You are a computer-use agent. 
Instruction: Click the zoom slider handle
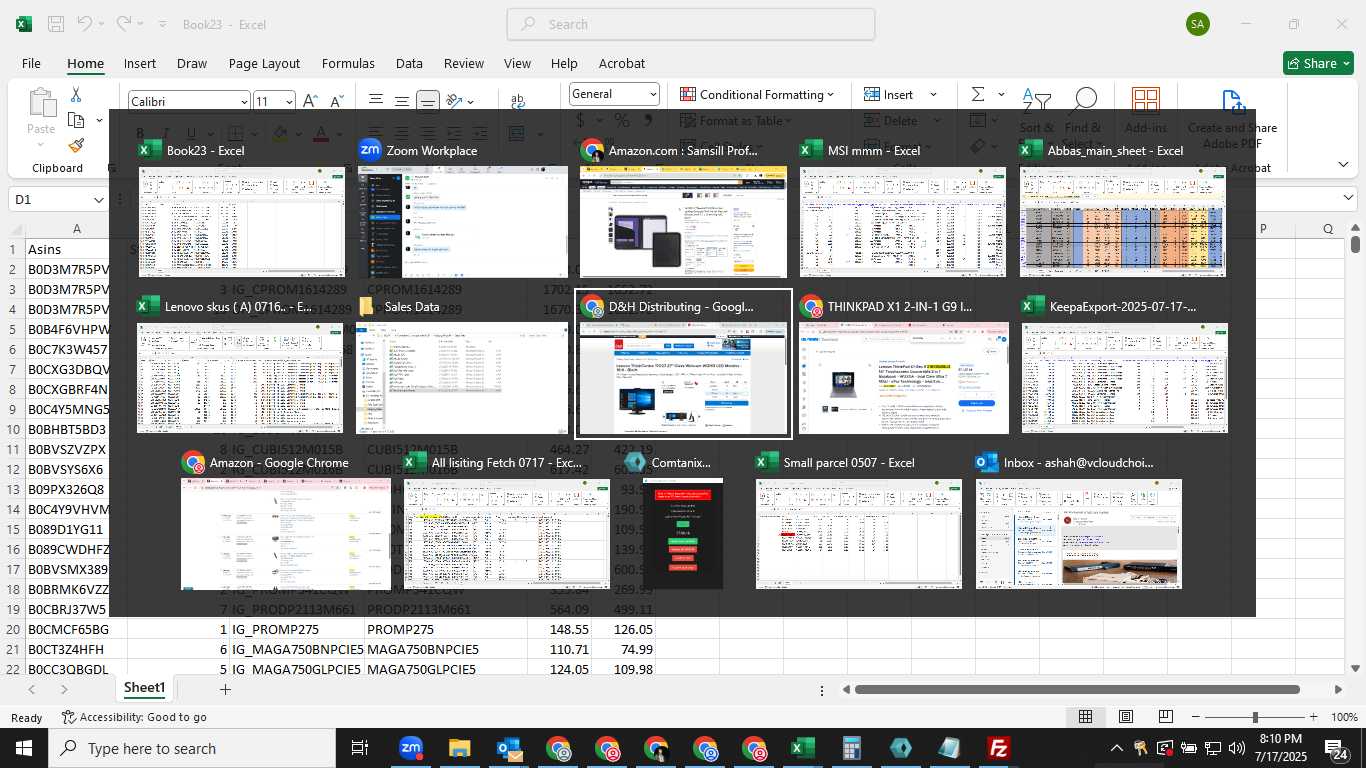(1255, 717)
